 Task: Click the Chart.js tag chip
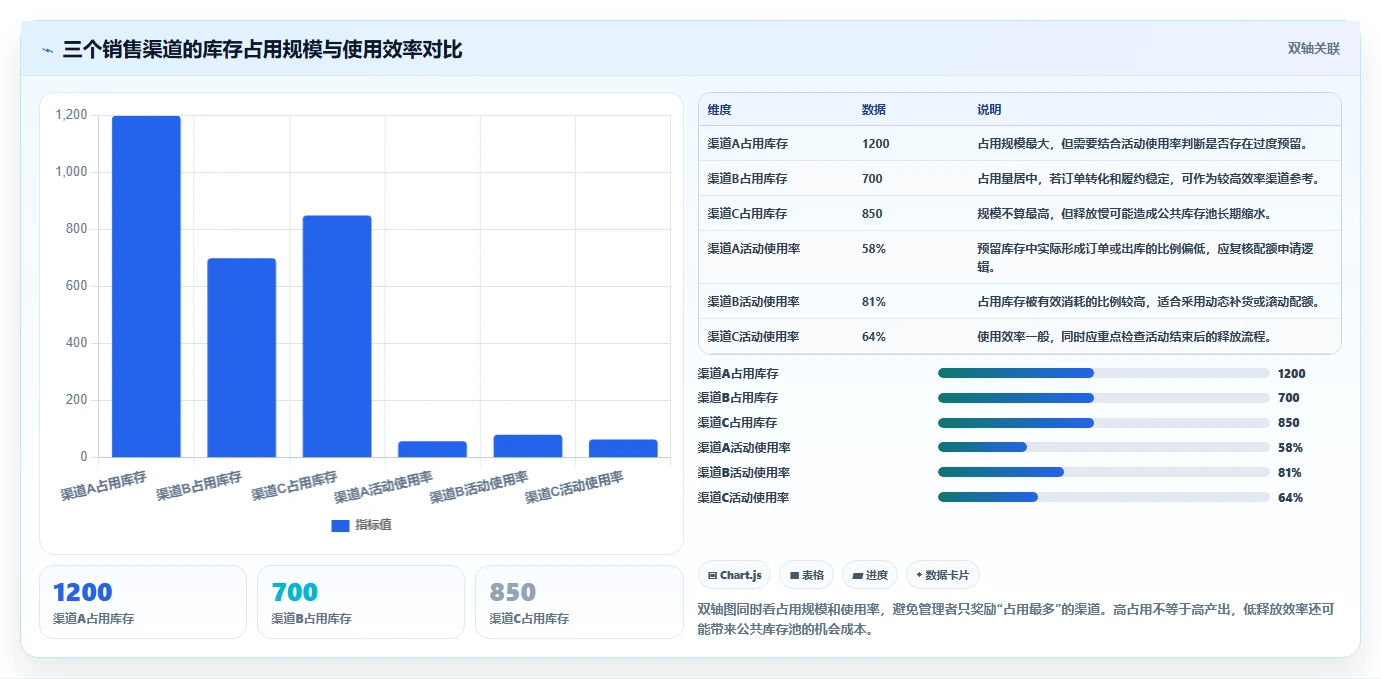click(734, 575)
